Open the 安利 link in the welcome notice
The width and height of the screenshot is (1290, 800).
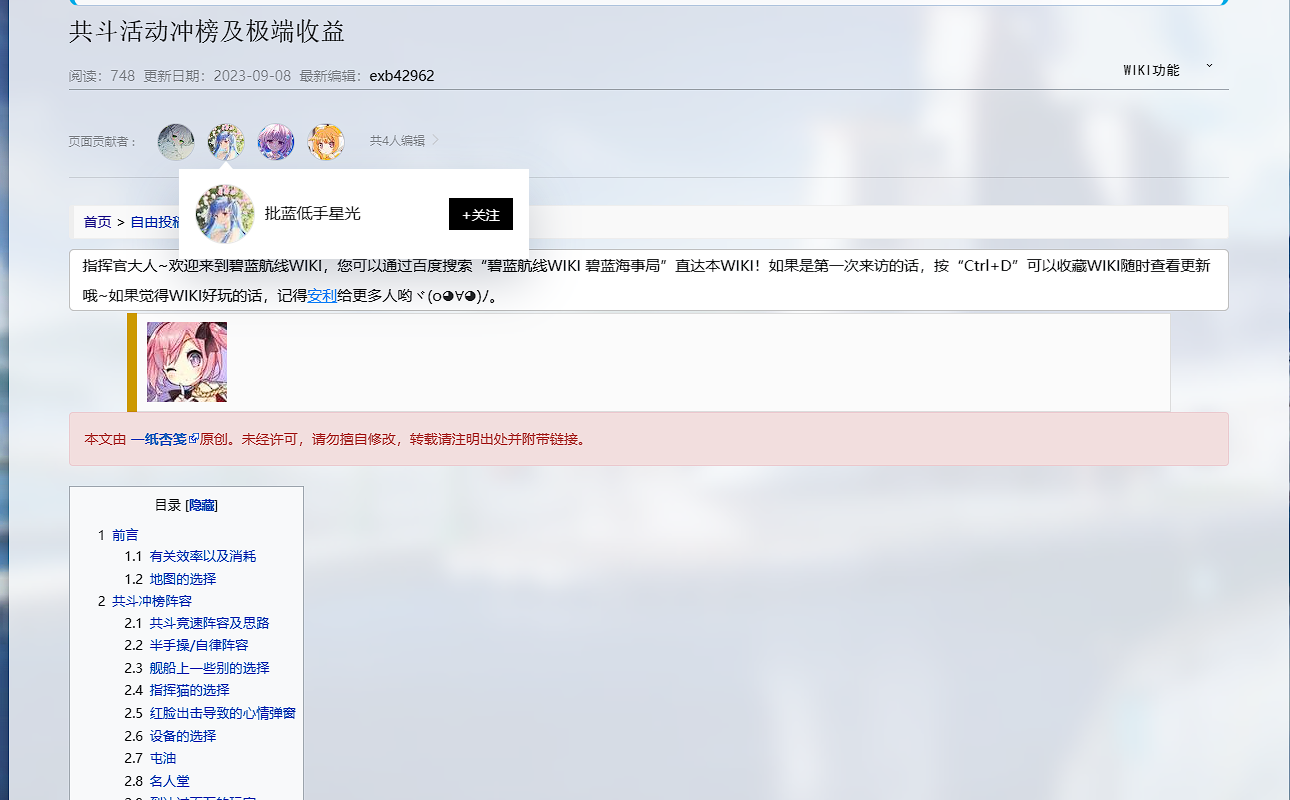click(322, 295)
